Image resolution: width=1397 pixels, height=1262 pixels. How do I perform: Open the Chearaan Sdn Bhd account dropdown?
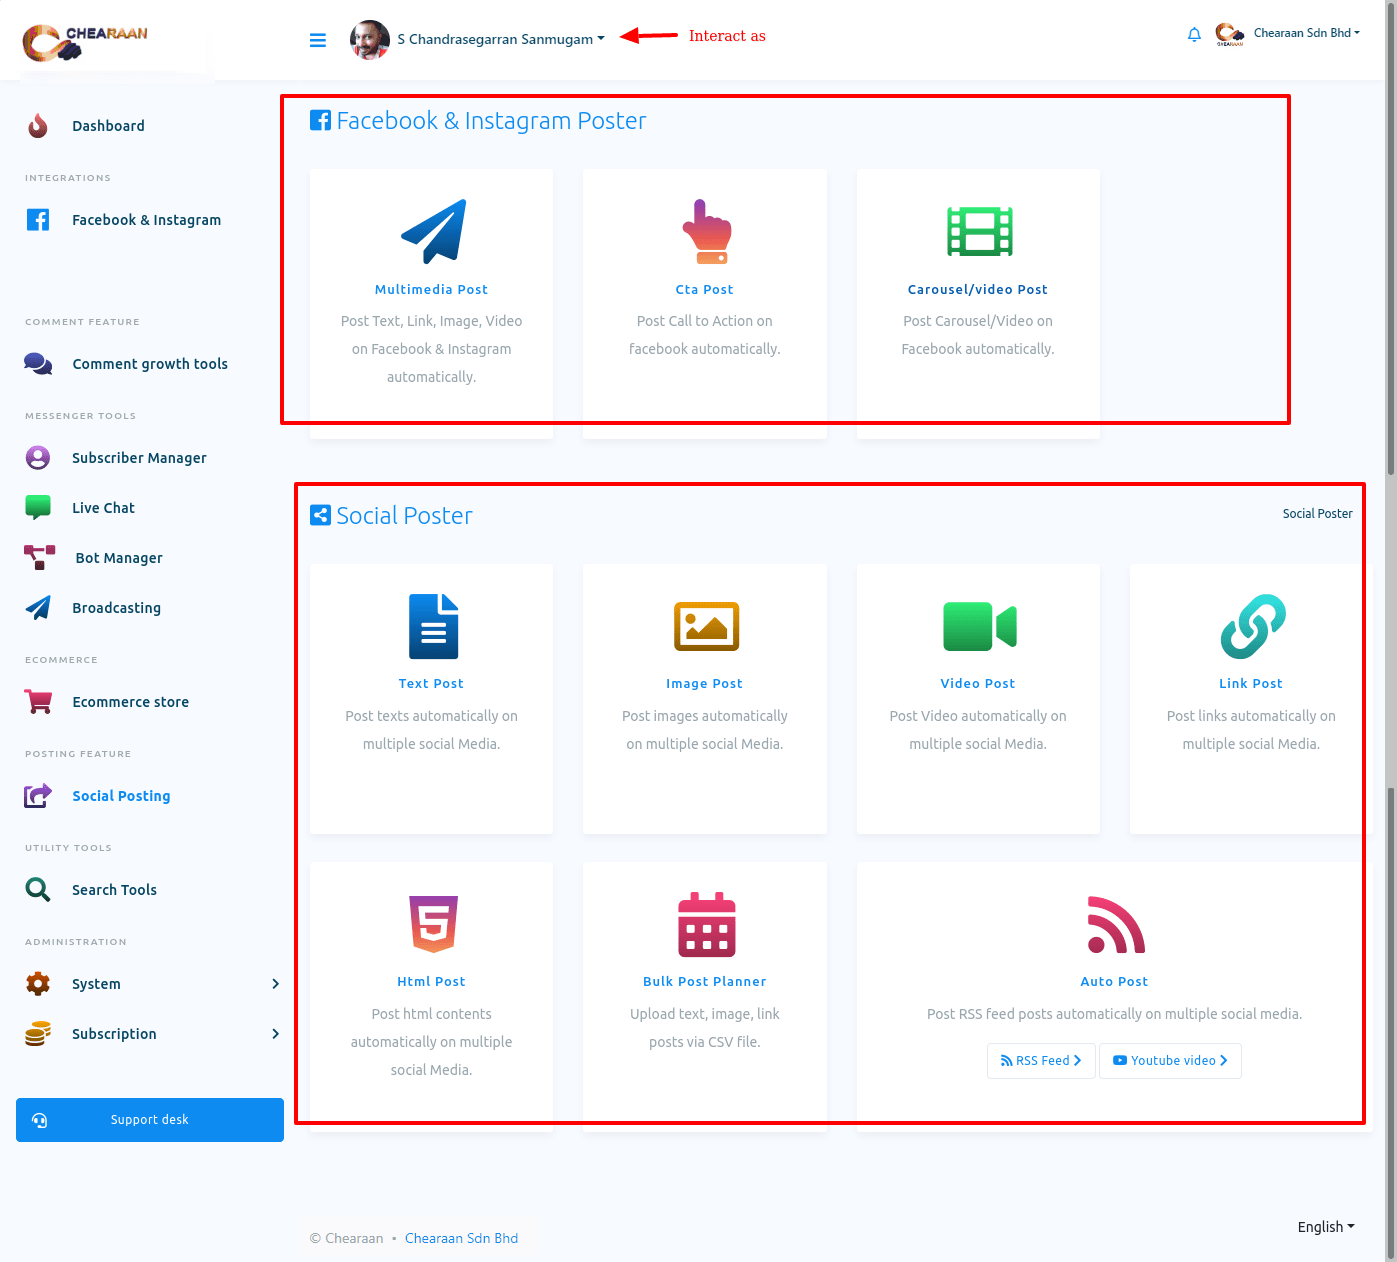click(x=1305, y=33)
